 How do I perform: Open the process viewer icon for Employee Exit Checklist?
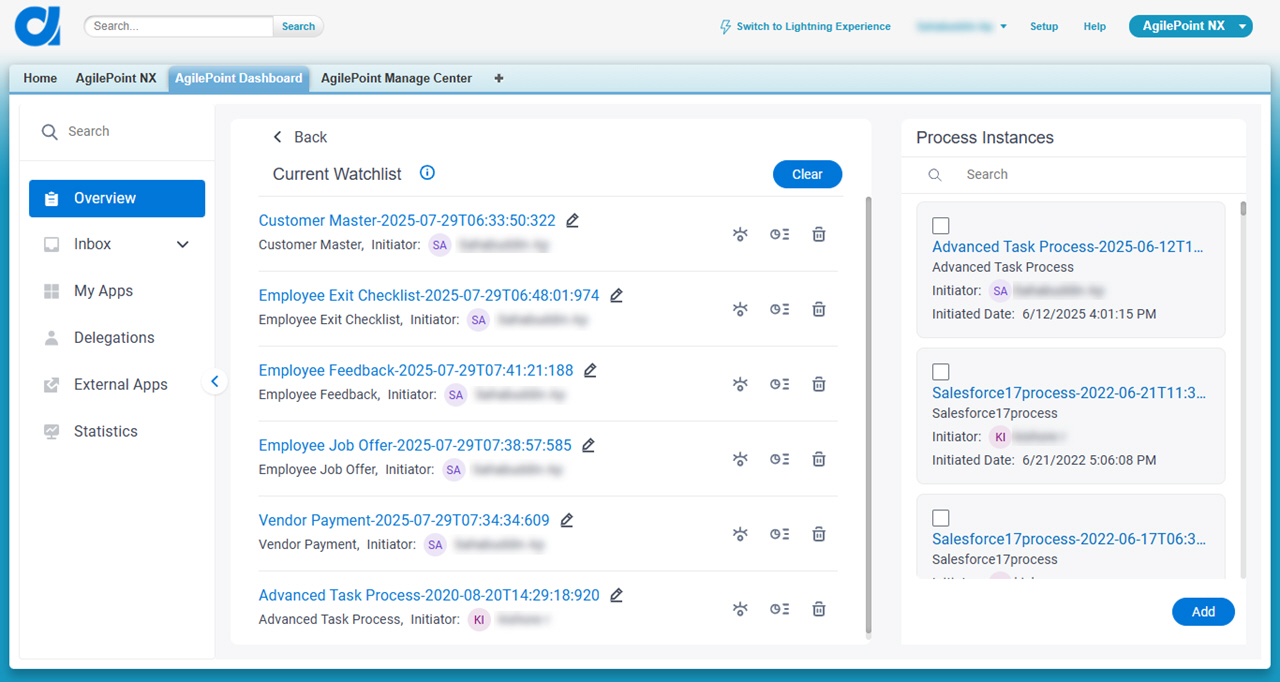740,309
